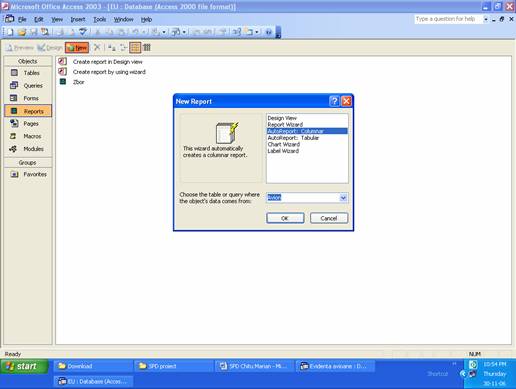Open the Toolbar Options chevron
516x389 pixels.
point(278,32)
